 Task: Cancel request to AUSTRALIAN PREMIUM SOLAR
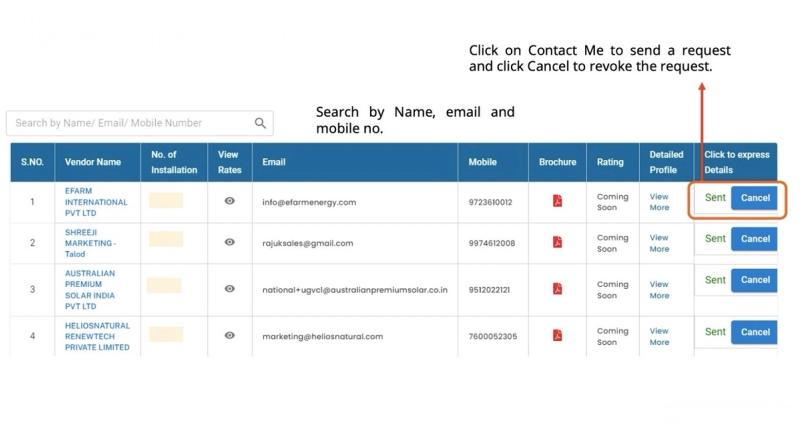click(x=755, y=280)
